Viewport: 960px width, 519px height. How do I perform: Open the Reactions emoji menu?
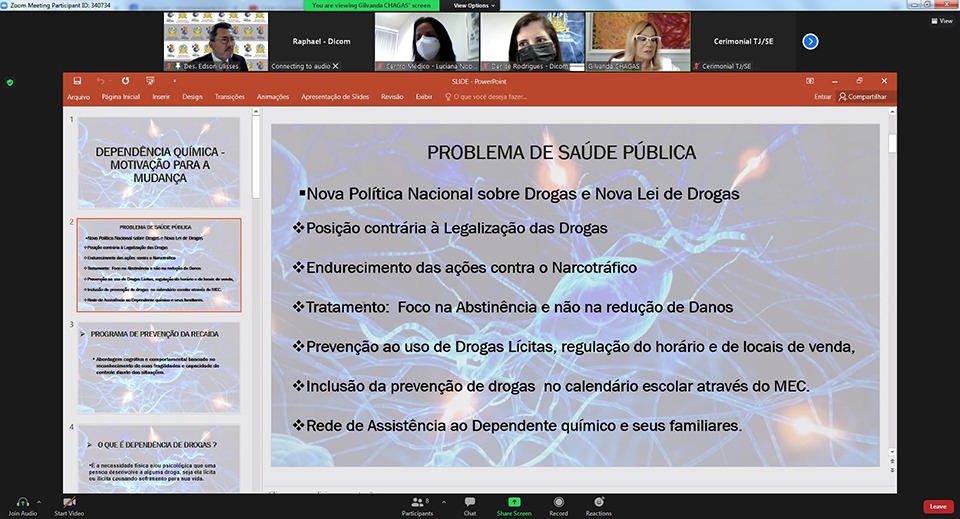(x=599, y=501)
